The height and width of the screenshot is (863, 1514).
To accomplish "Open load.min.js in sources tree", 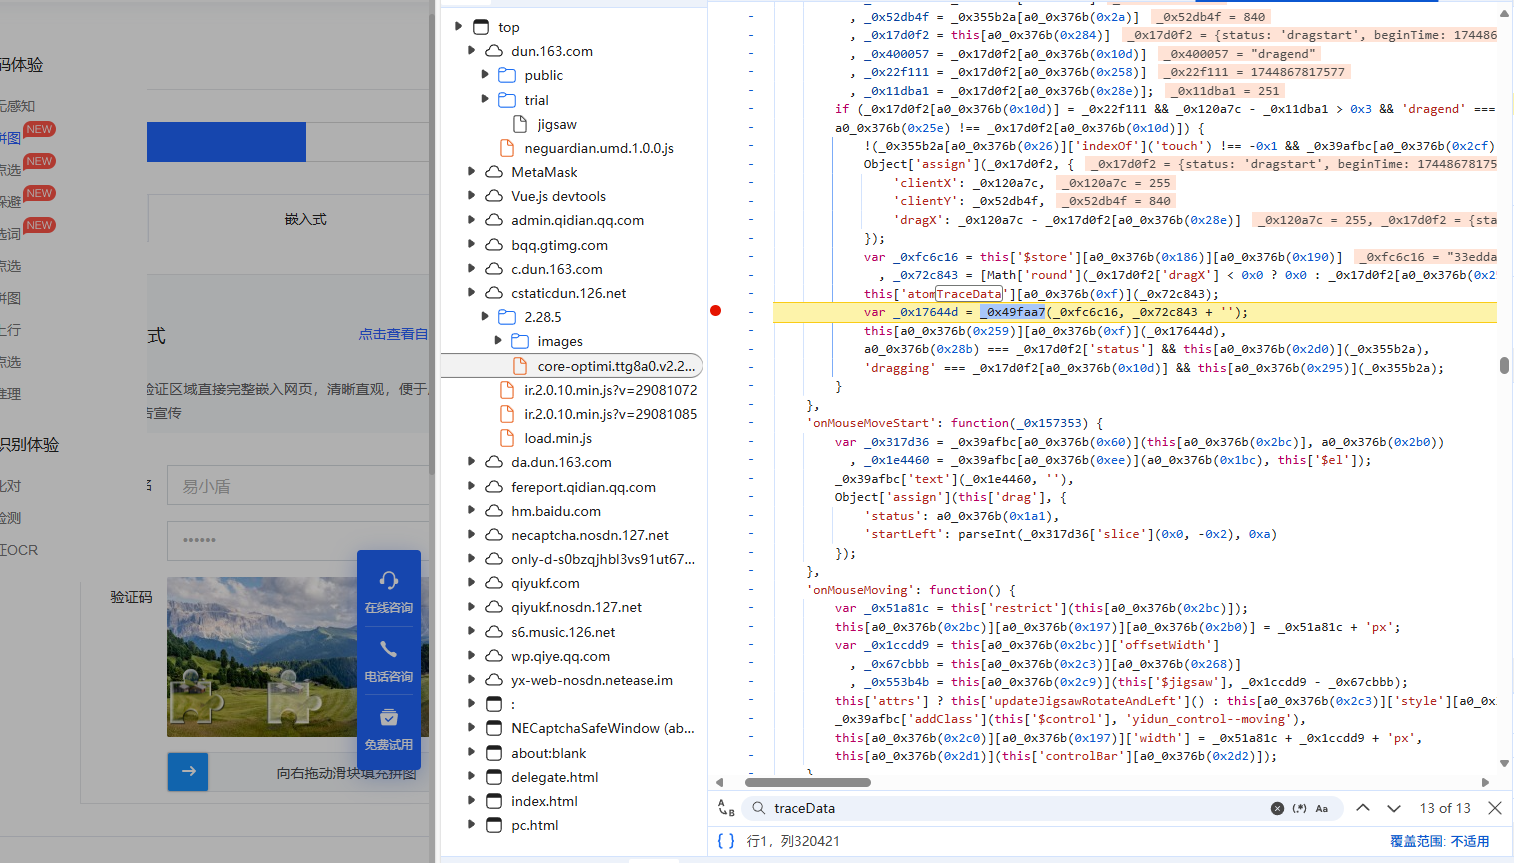I will (x=557, y=438).
